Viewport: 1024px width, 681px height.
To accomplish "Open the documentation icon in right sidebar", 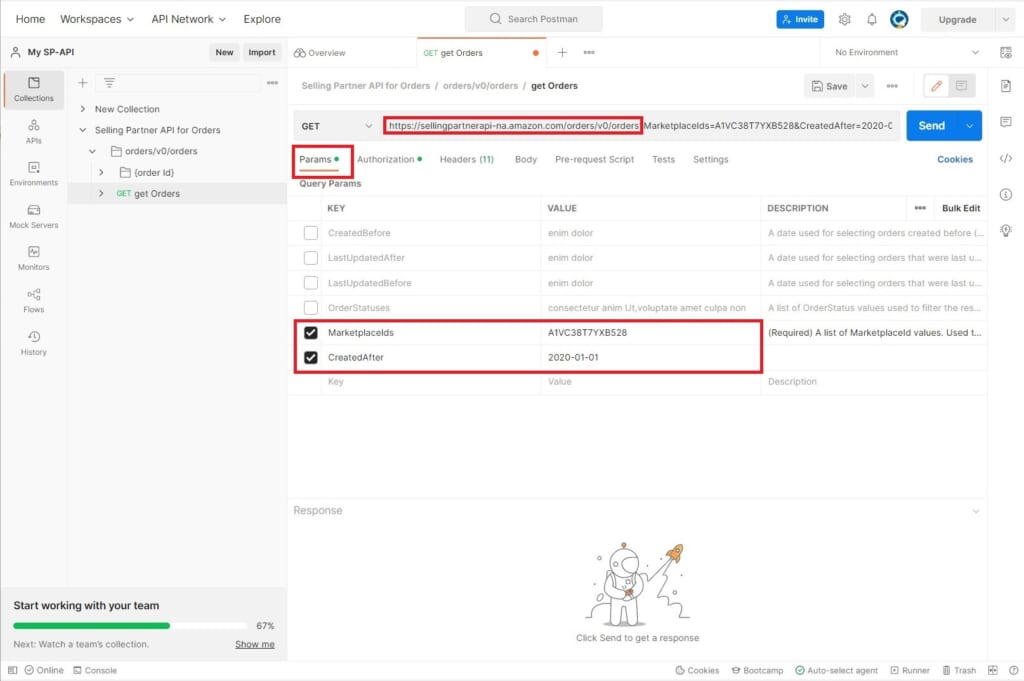I will [x=1006, y=86].
